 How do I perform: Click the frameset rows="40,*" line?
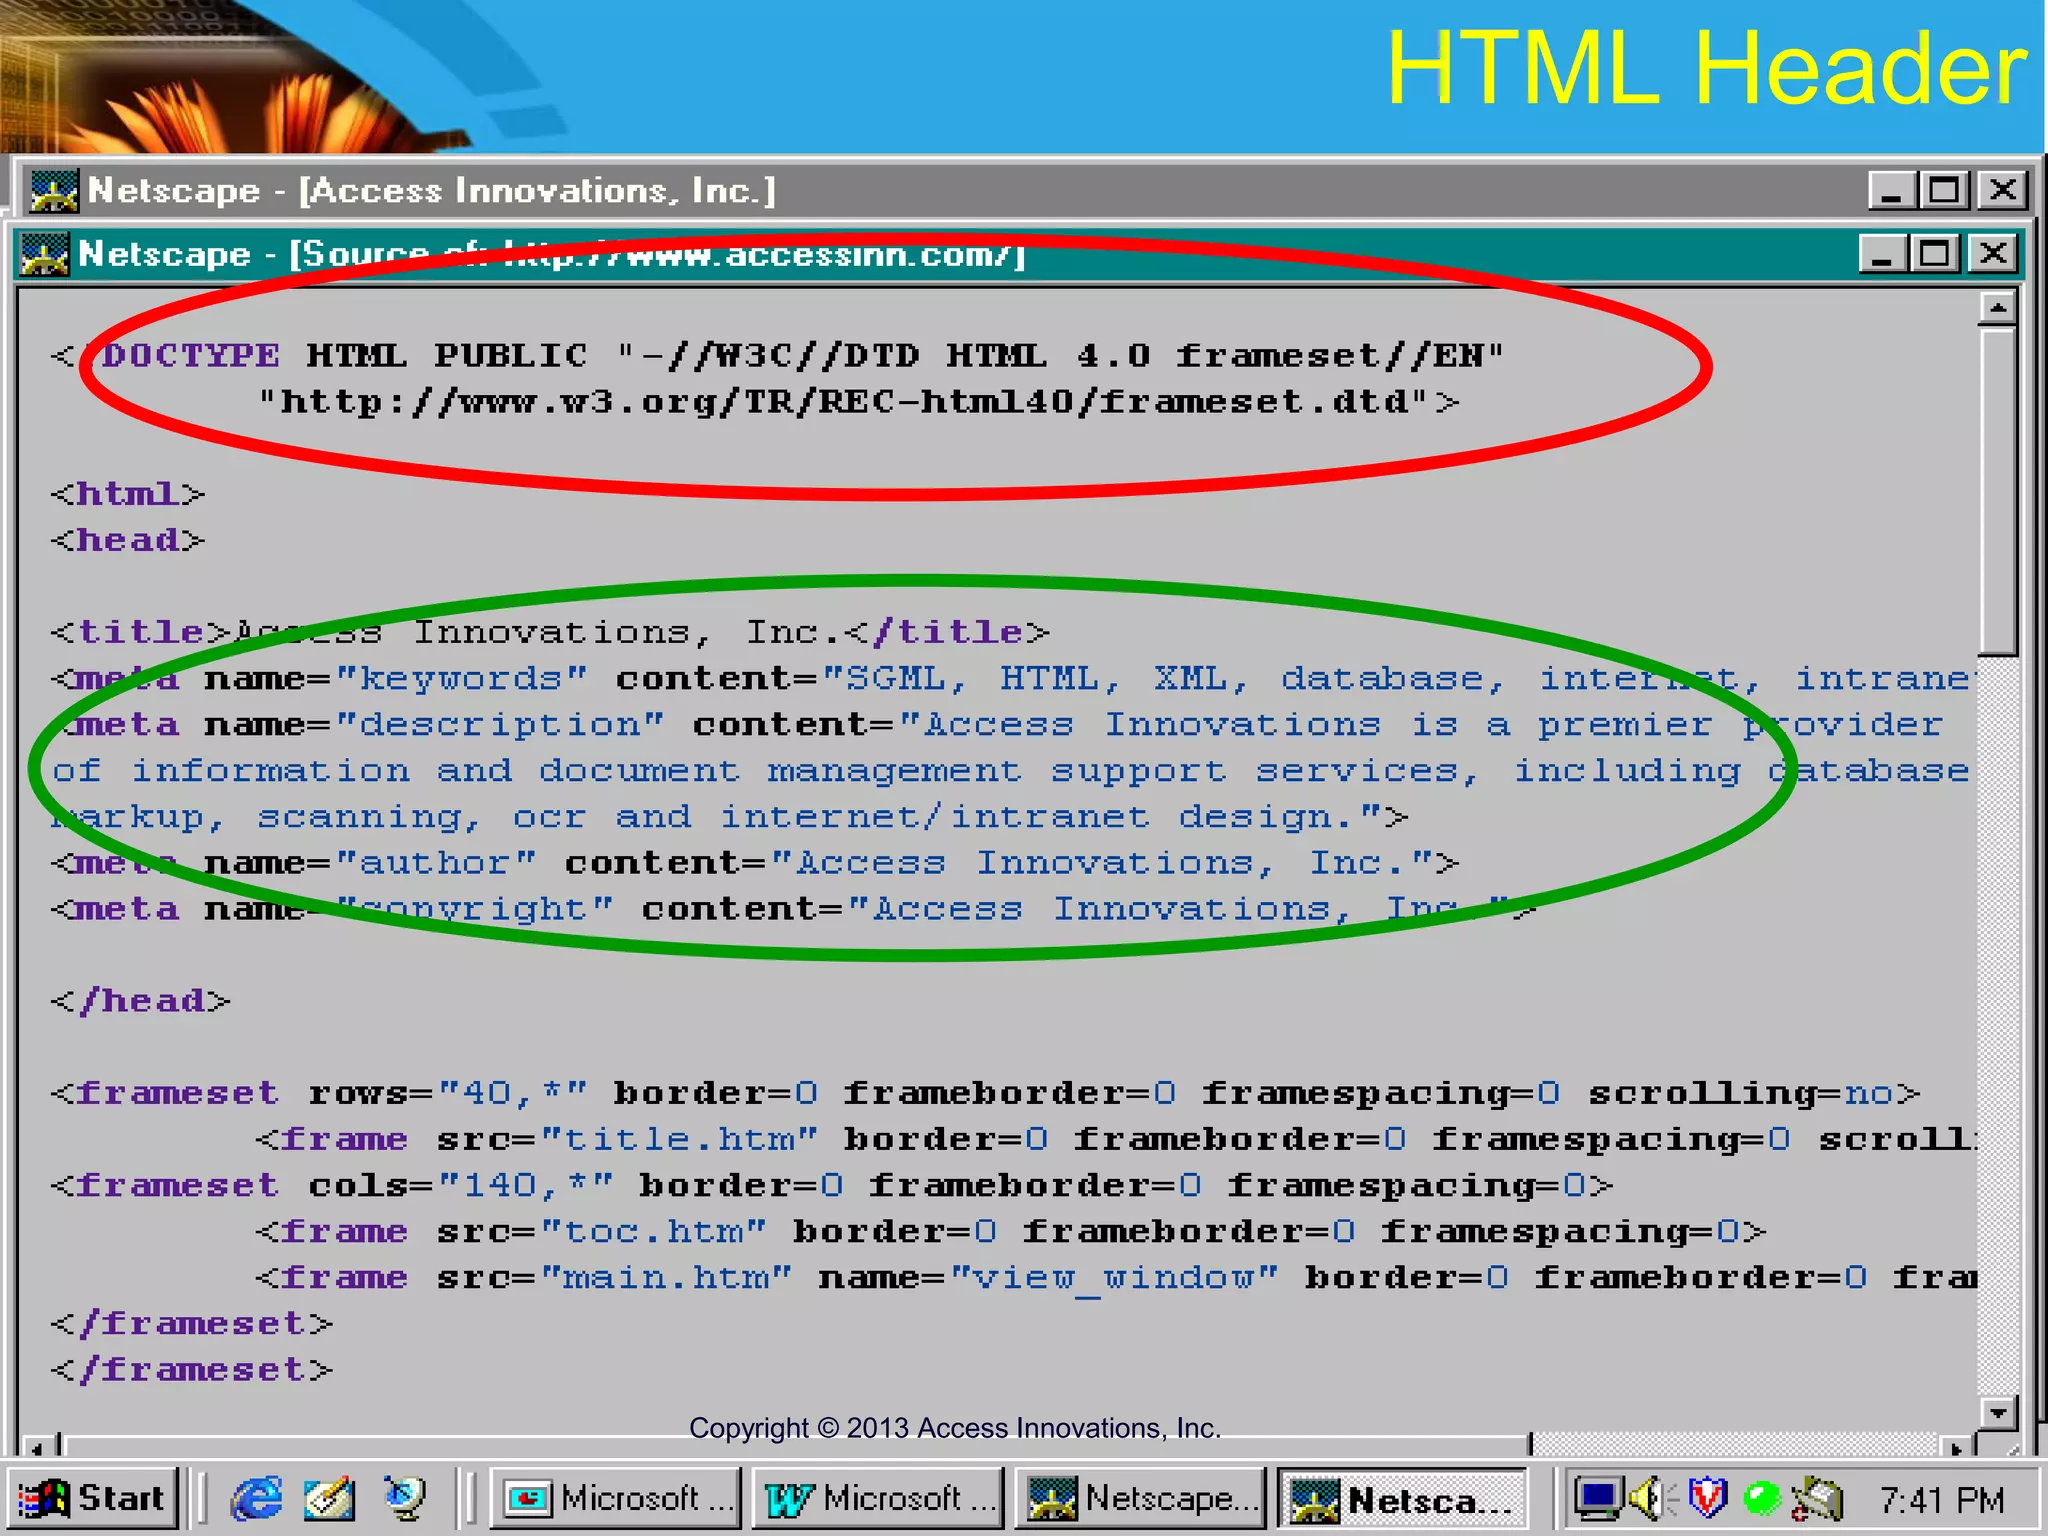(x=986, y=1093)
